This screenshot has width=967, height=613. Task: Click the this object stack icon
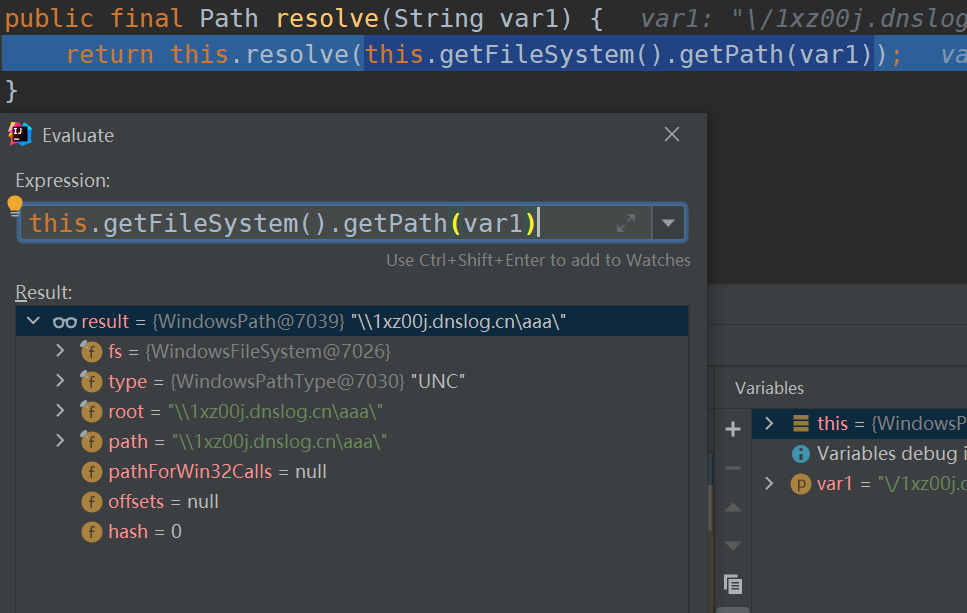pos(800,423)
